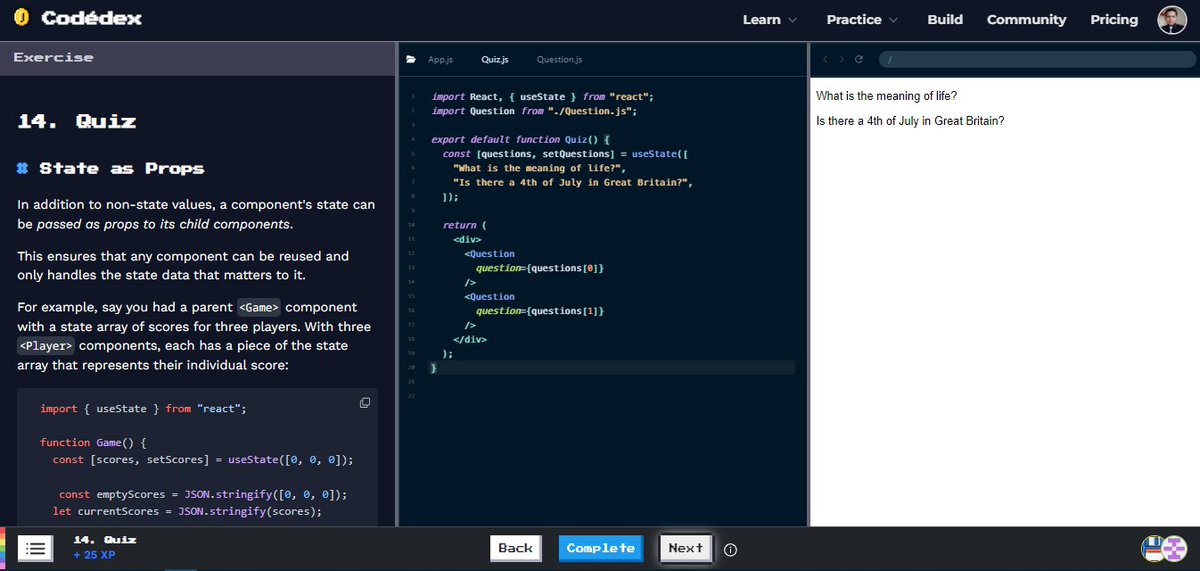
Task: Click the Next button
Action: tap(686, 548)
